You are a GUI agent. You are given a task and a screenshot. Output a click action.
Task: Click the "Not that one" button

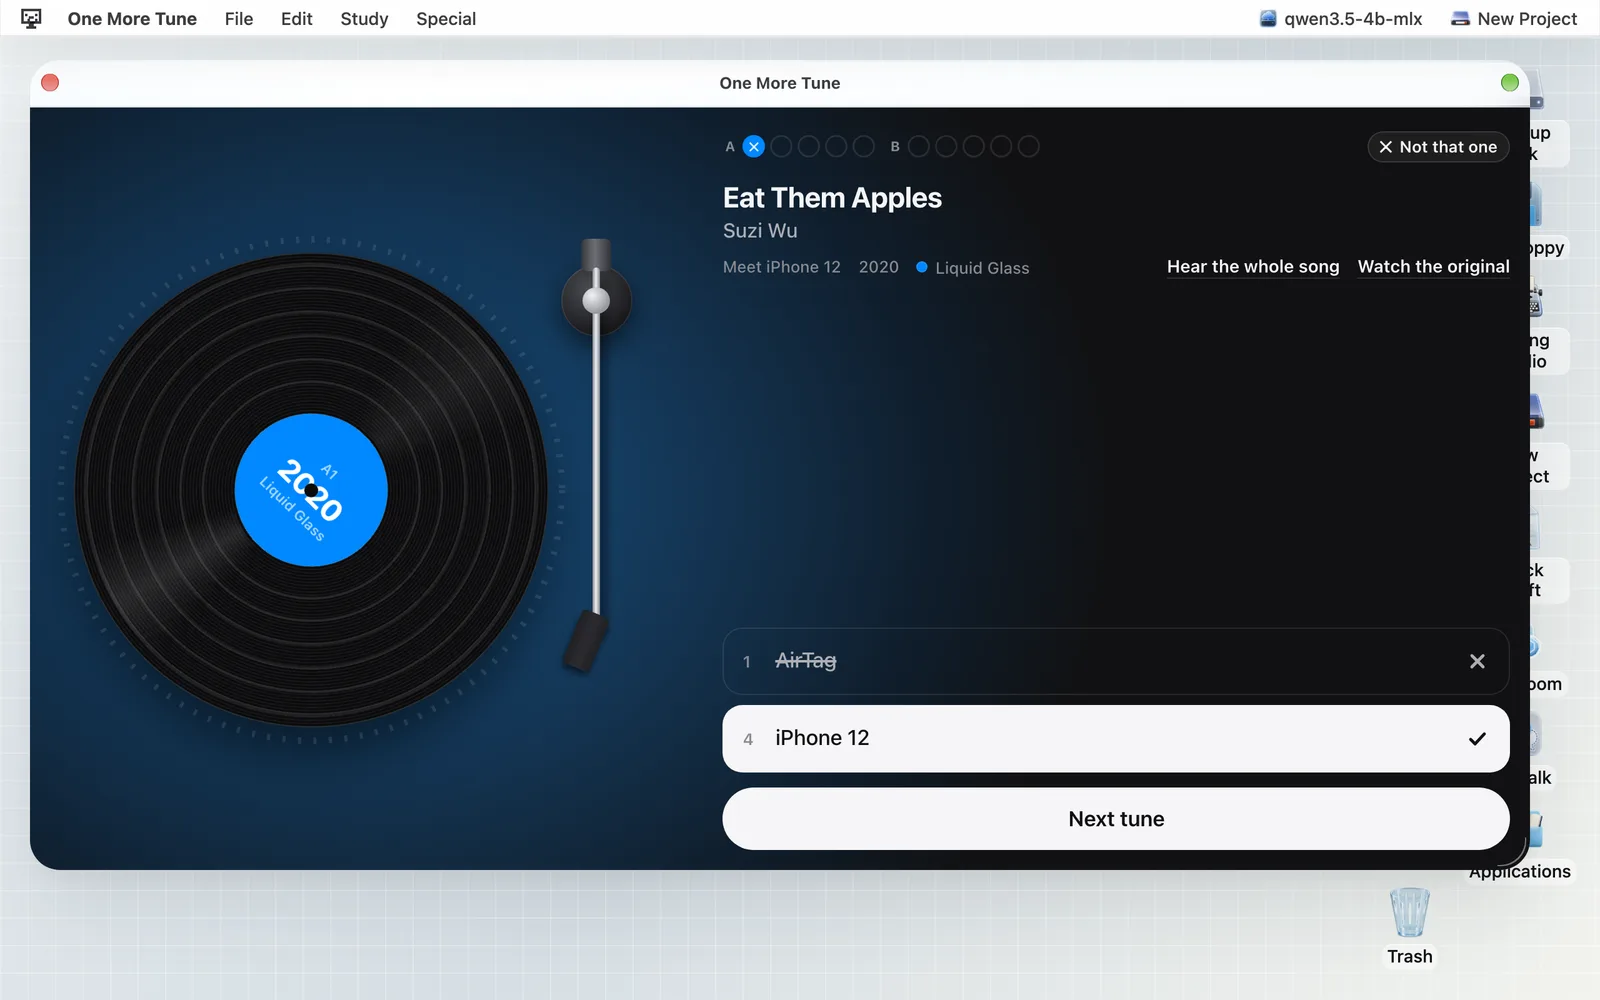[1438, 147]
